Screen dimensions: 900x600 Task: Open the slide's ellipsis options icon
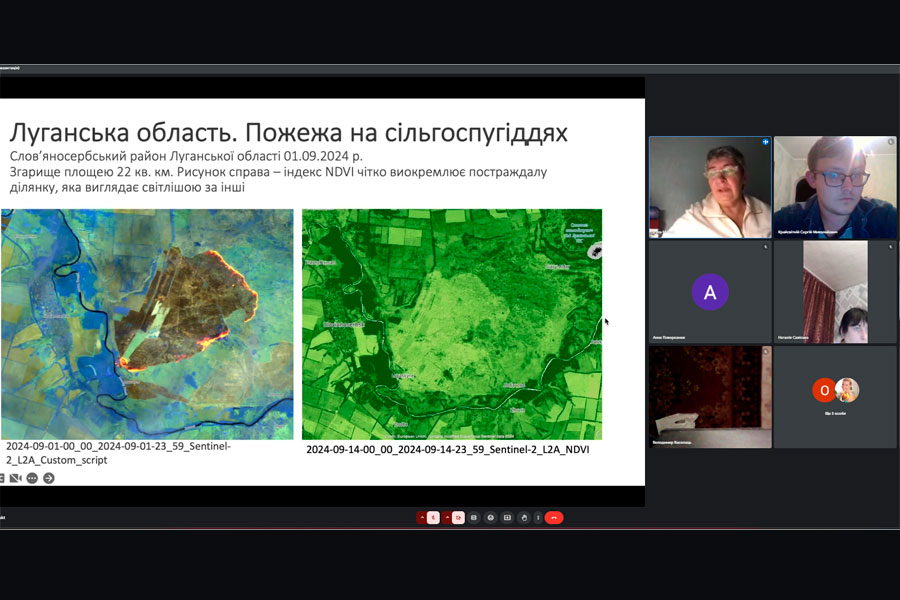pyautogui.click(x=32, y=478)
